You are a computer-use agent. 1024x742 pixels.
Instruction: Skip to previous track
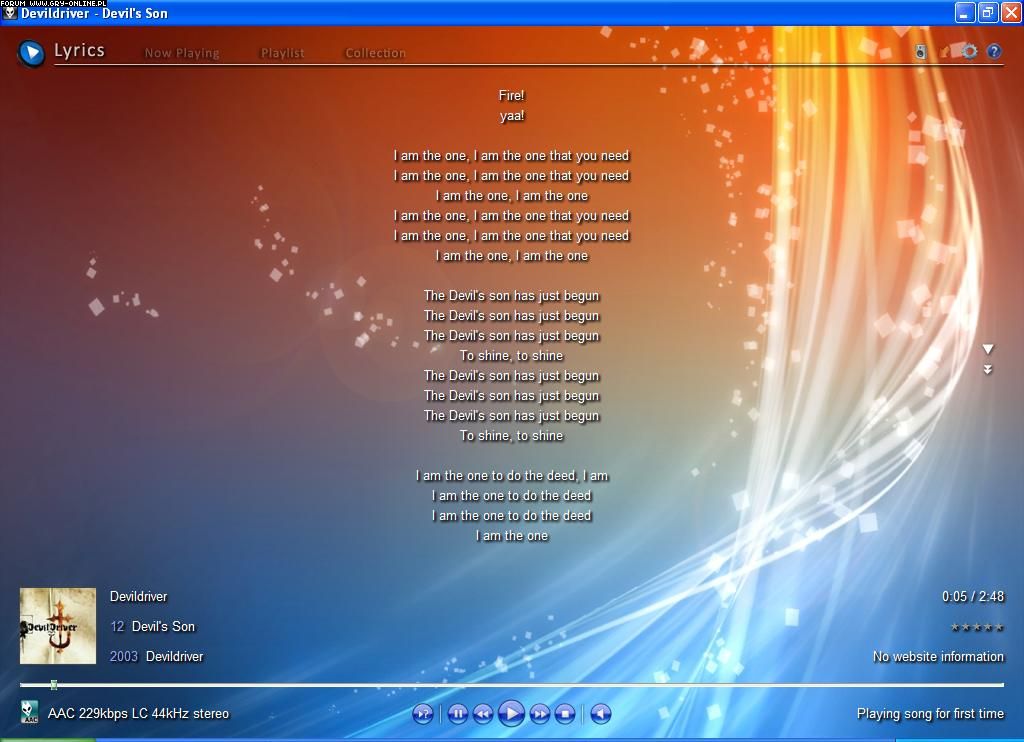pos(483,713)
